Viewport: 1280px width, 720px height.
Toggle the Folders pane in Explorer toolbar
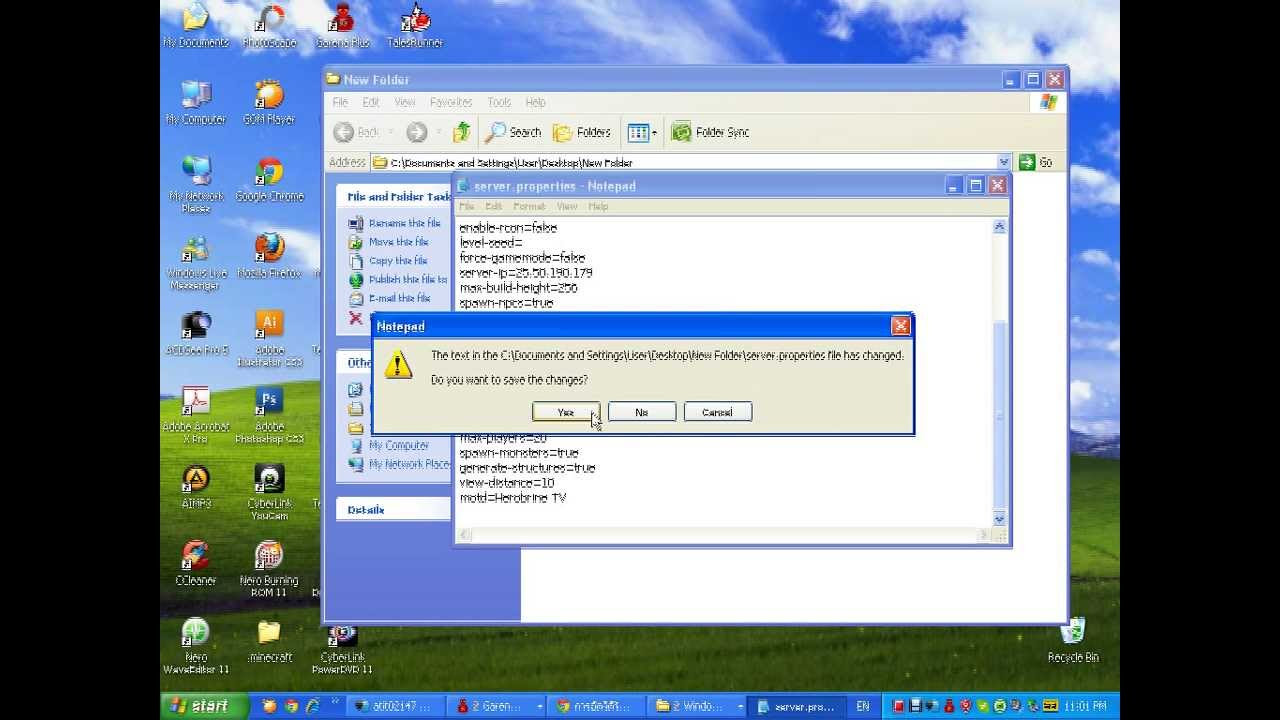coord(582,132)
